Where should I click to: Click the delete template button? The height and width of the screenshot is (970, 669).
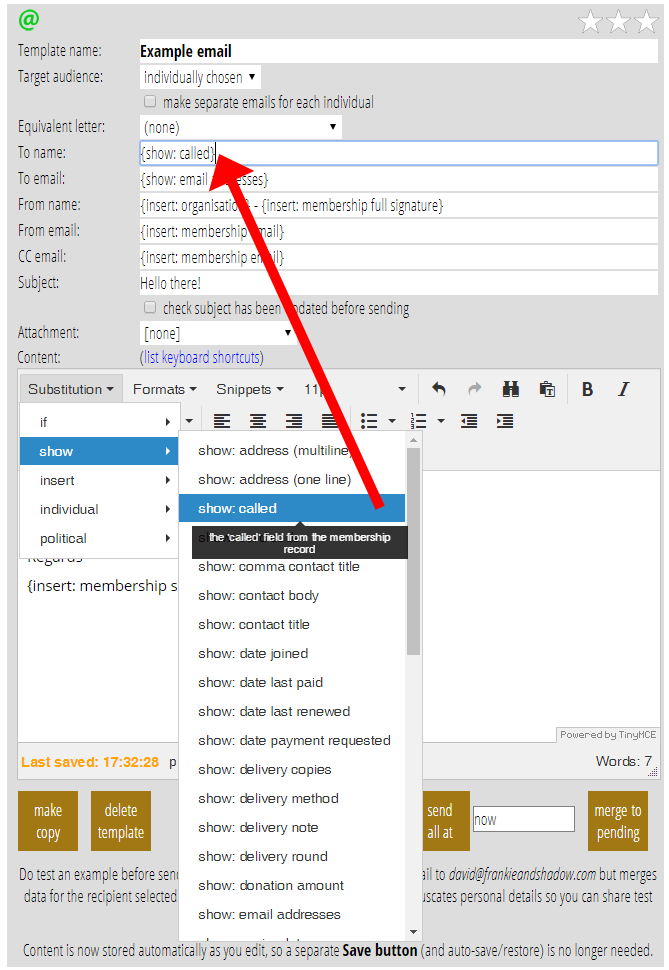(x=121, y=821)
